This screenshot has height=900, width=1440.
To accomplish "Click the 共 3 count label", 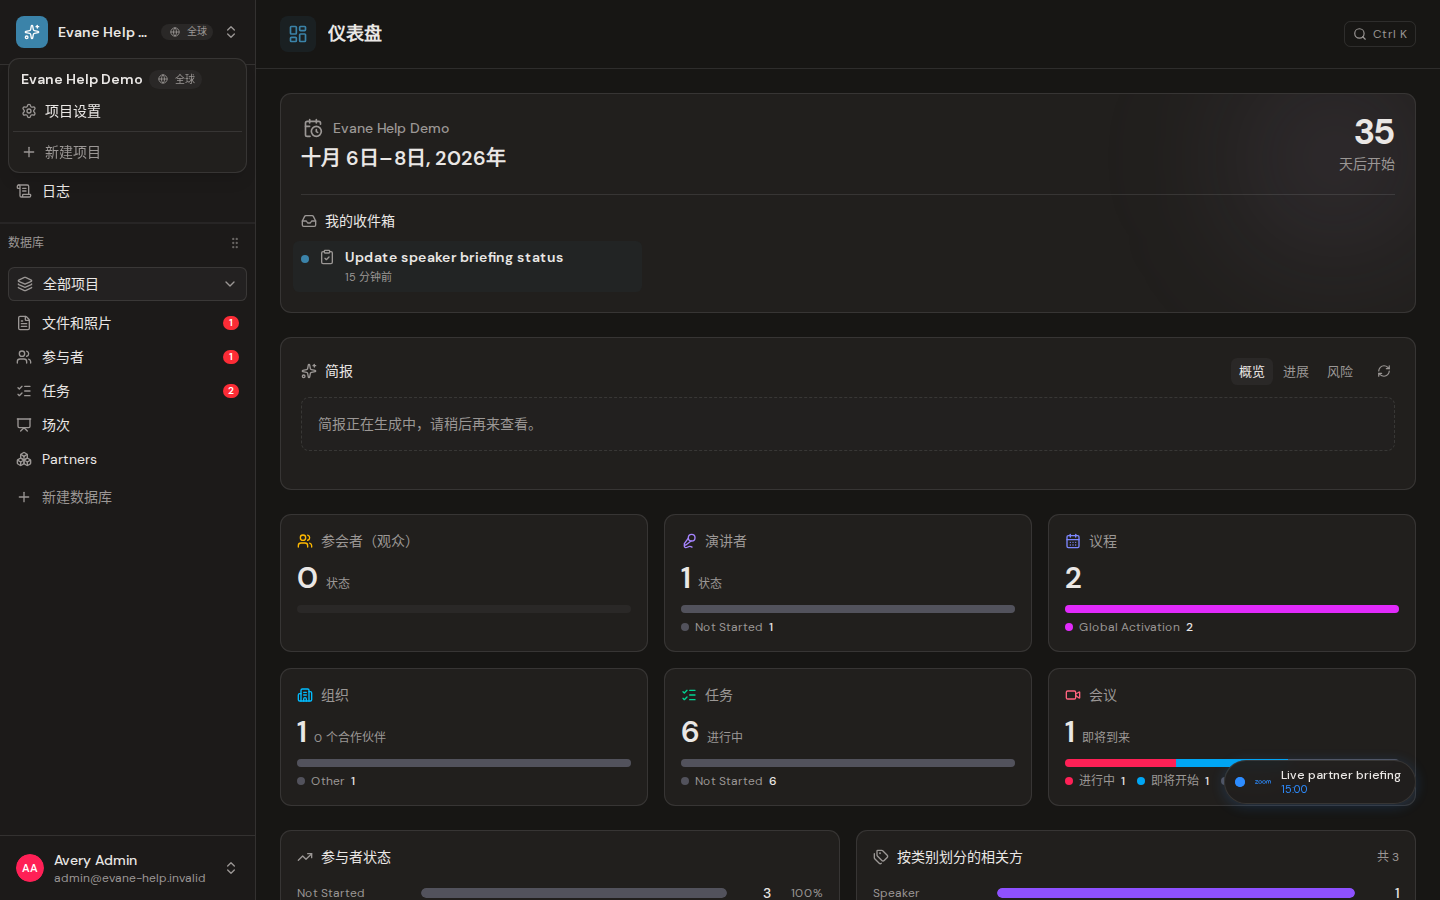I will point(1388,857).
